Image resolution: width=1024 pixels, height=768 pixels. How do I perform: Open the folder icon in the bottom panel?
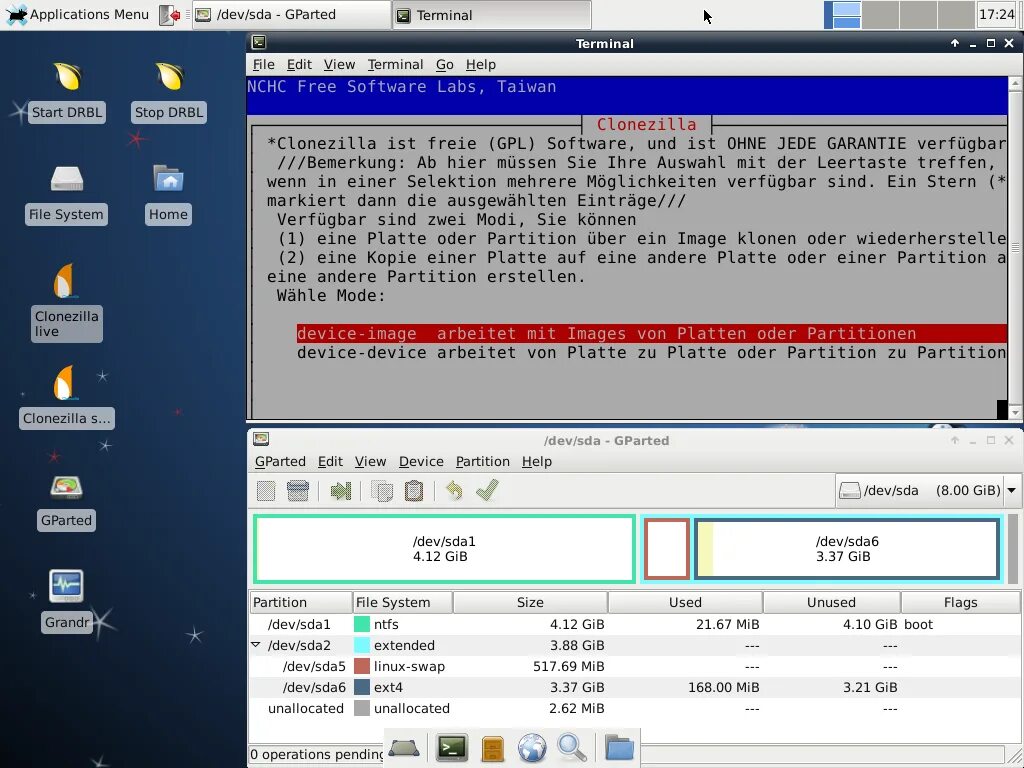619,748
